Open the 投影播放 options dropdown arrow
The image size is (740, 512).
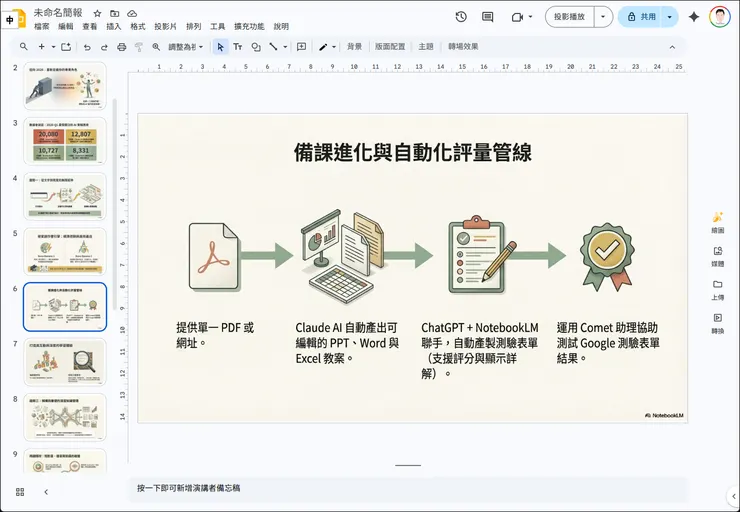(603, 17)
